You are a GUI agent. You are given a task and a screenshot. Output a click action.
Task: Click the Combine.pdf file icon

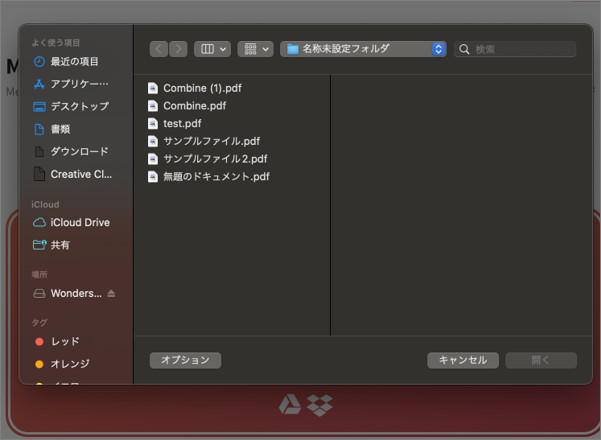click(153, 106)
